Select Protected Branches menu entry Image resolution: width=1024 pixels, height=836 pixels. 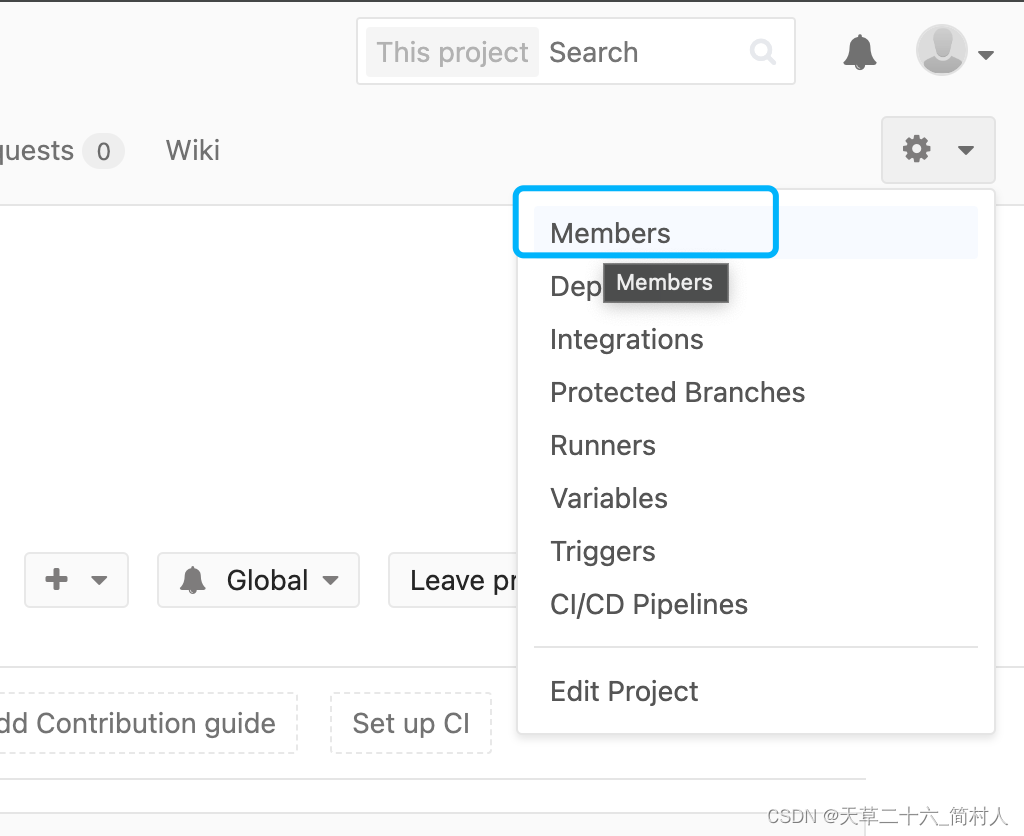click(x=677, y=392)
